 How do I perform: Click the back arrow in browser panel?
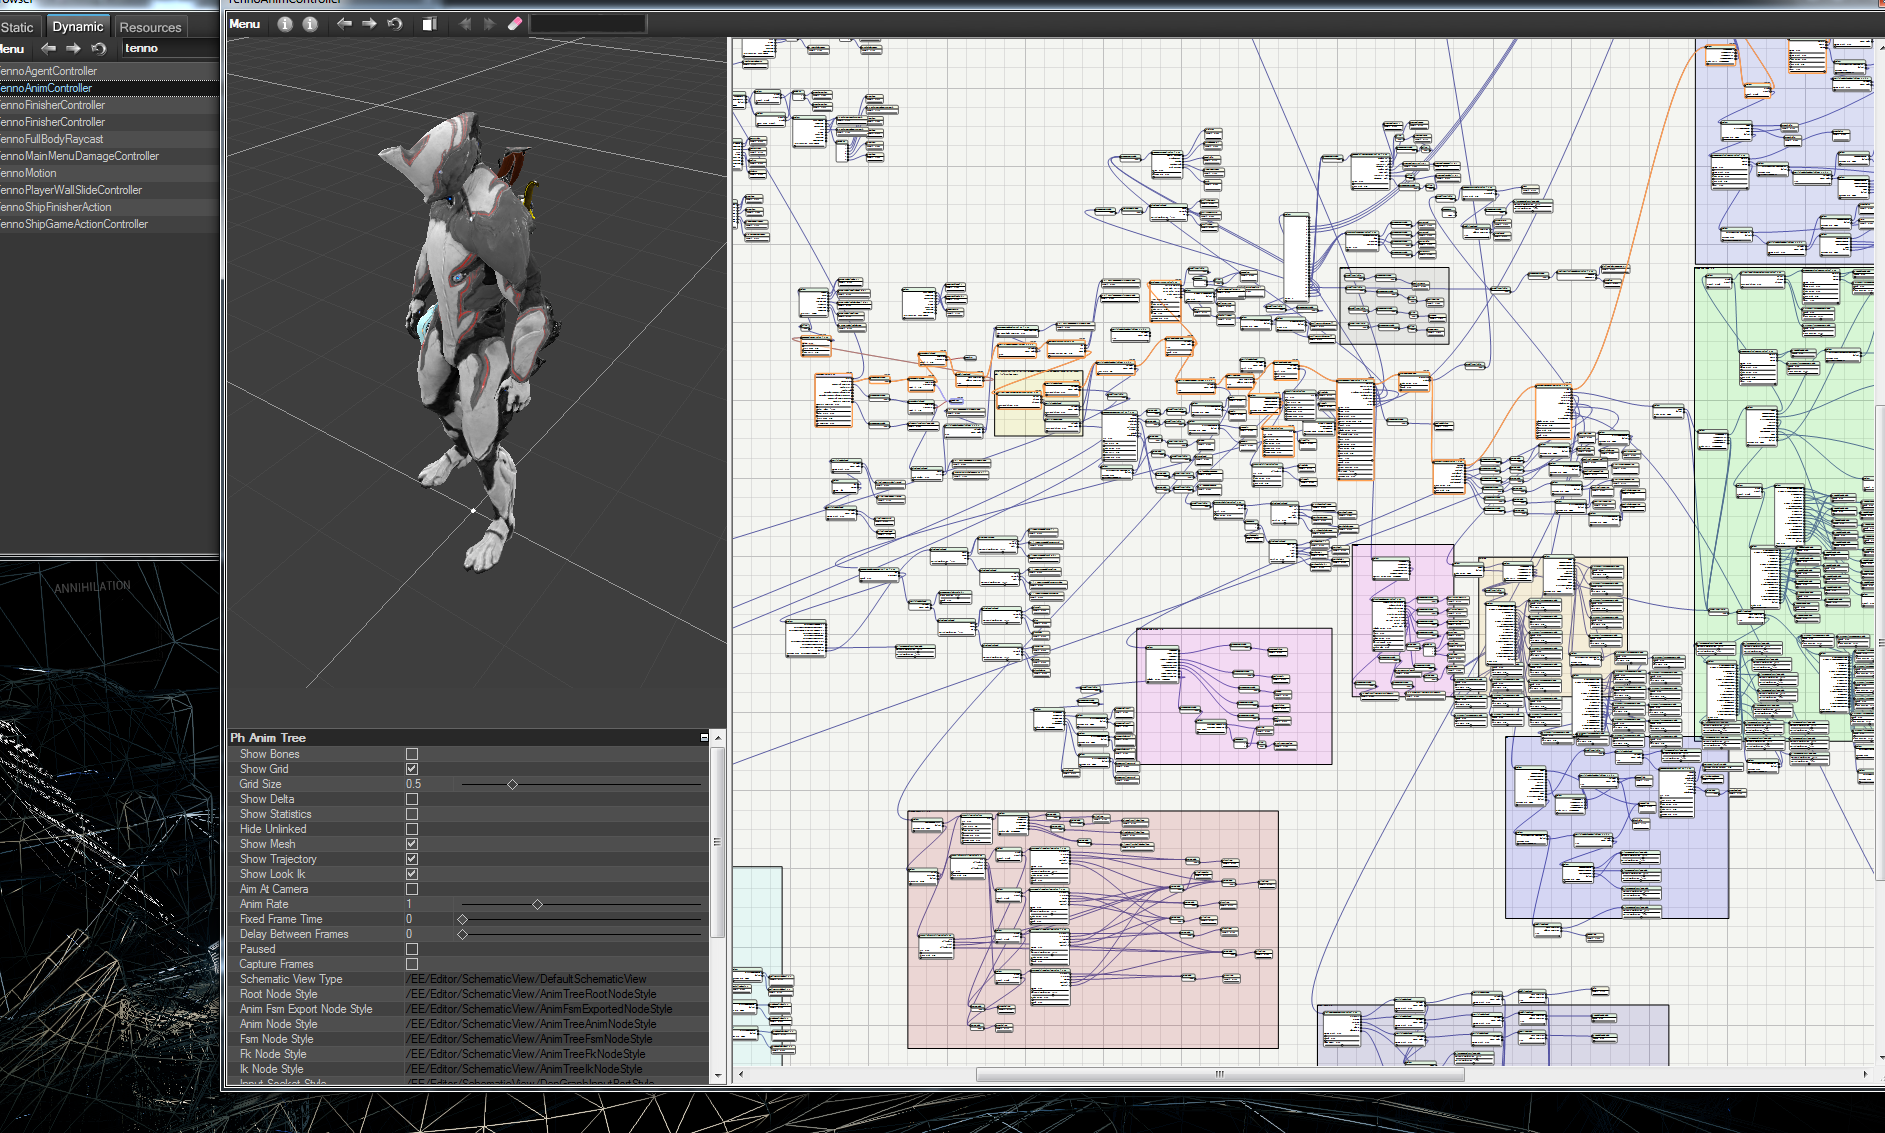[x=48, y=48]
